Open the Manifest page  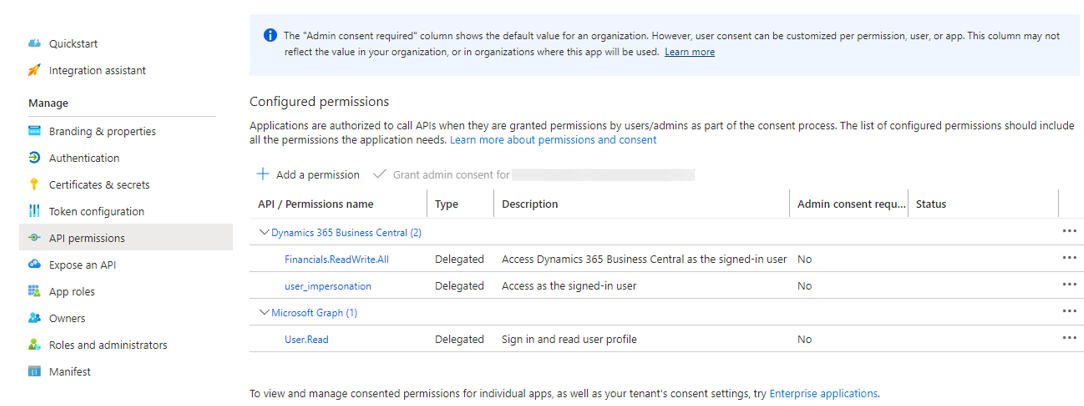pyautogui.click(x=70, y=372)
